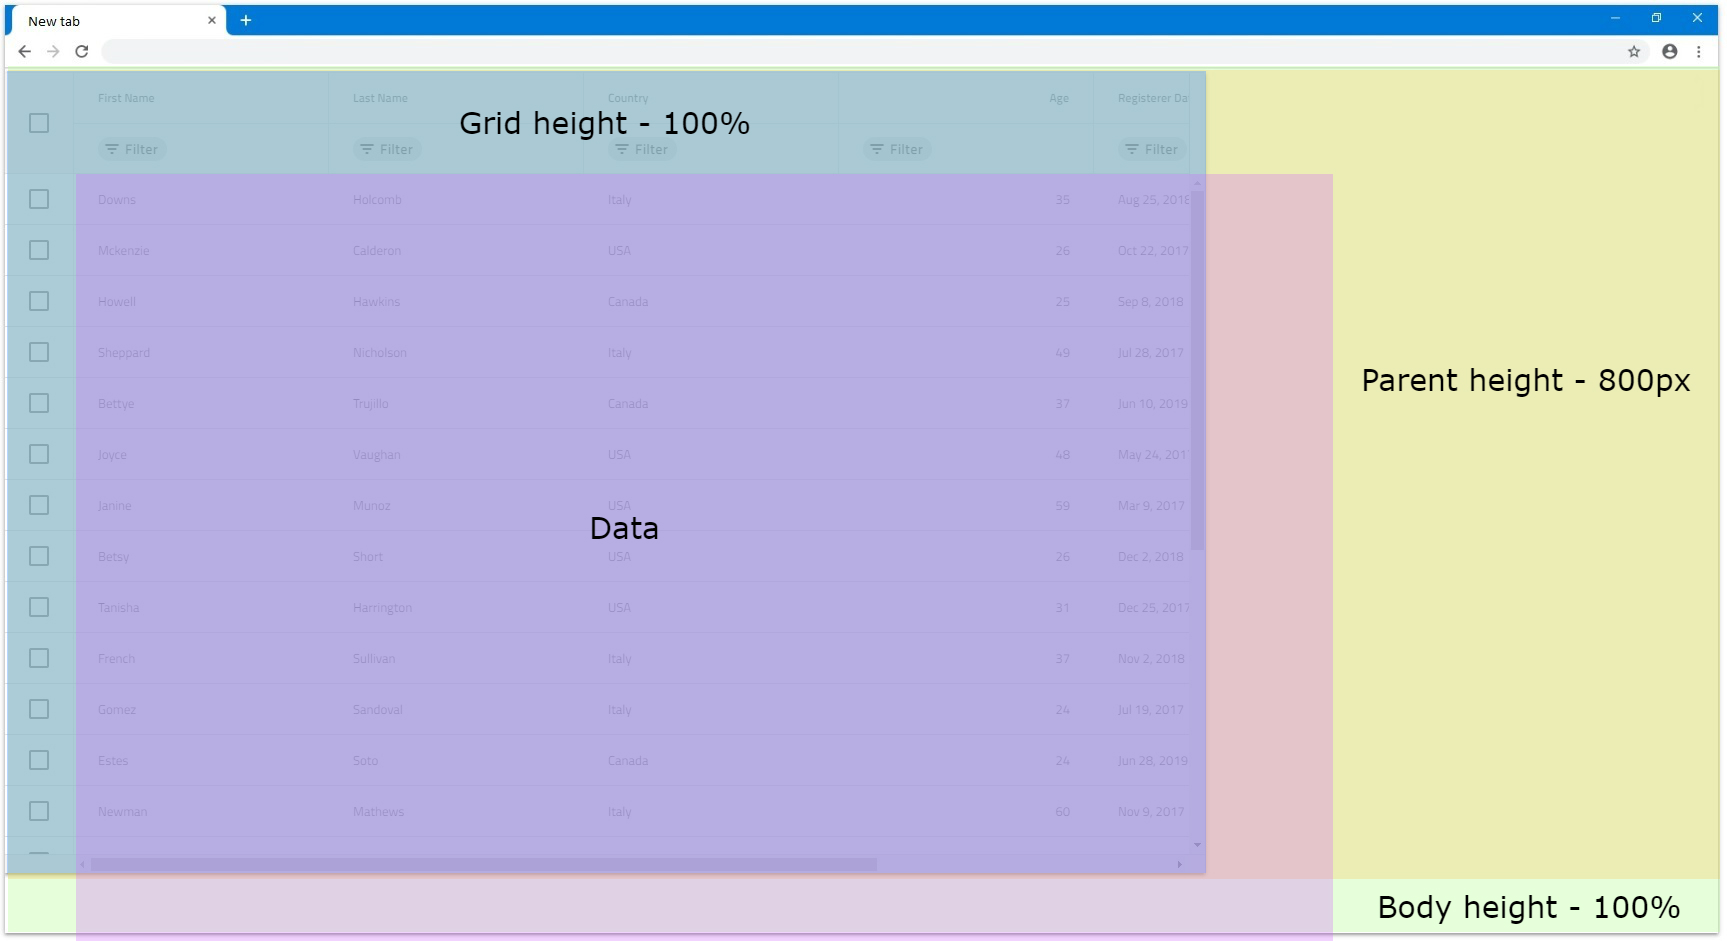Open a new tab with plus icon
This screenshot has height=941, width=1727.
tap(246, 20)
